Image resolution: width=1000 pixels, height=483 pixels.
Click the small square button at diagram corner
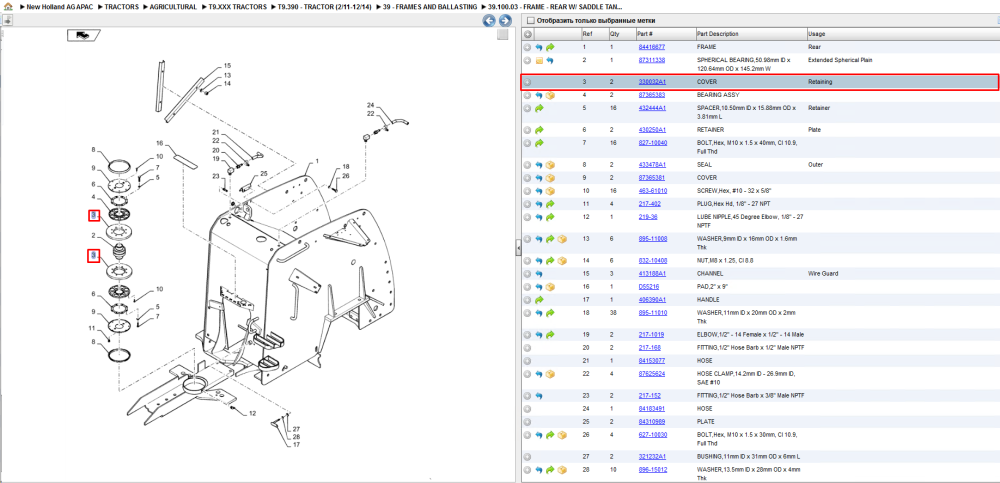(x=503, y=34)
